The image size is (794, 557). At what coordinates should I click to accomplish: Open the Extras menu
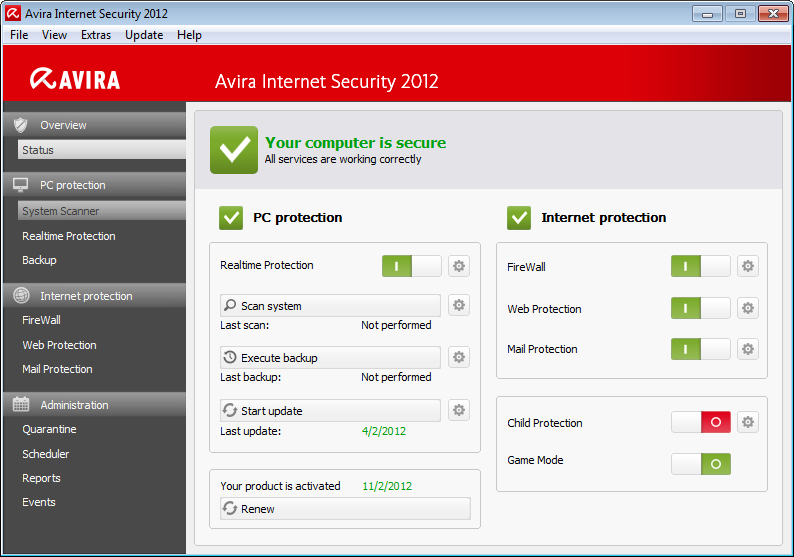[96, 35]
